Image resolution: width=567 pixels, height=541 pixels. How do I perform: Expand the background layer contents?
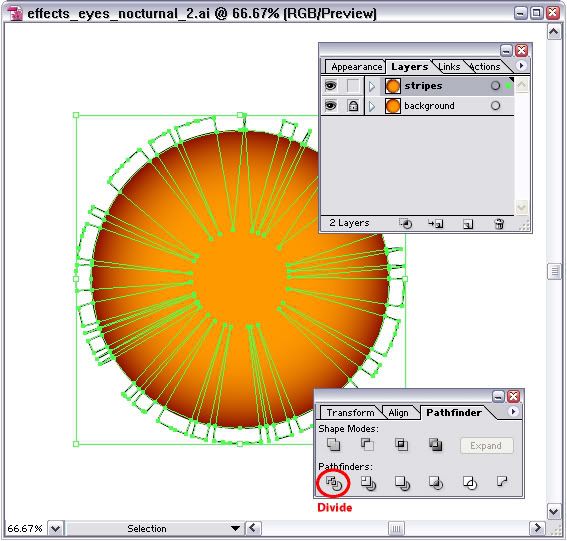coord(372,106)
